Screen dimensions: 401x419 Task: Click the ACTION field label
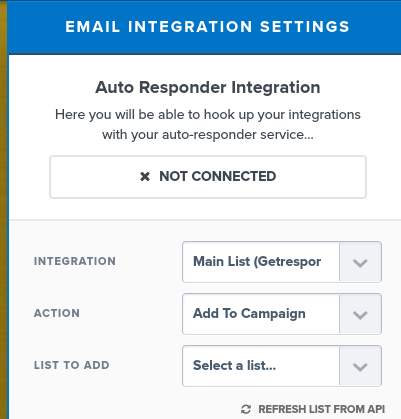click(57, 313)
